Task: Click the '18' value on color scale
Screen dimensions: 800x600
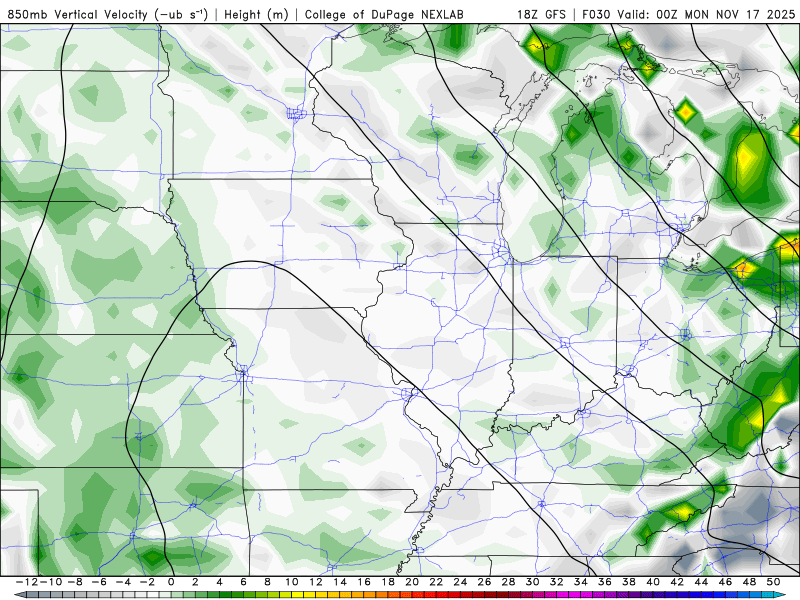Action: click(x=388, y=582)
